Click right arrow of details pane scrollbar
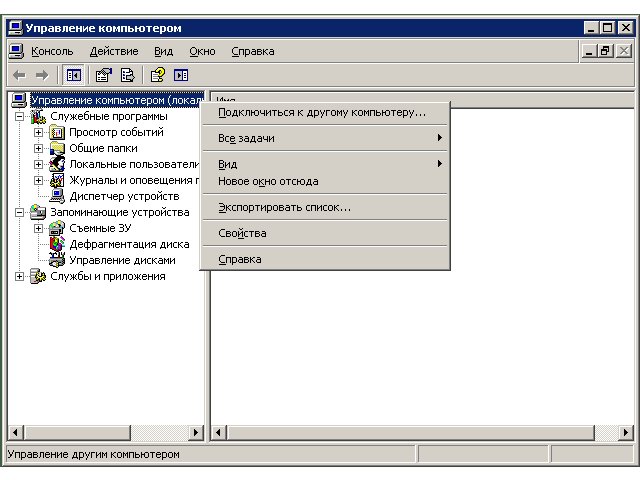This screenshot has width=640, height=480. click(x=626, y=432)
